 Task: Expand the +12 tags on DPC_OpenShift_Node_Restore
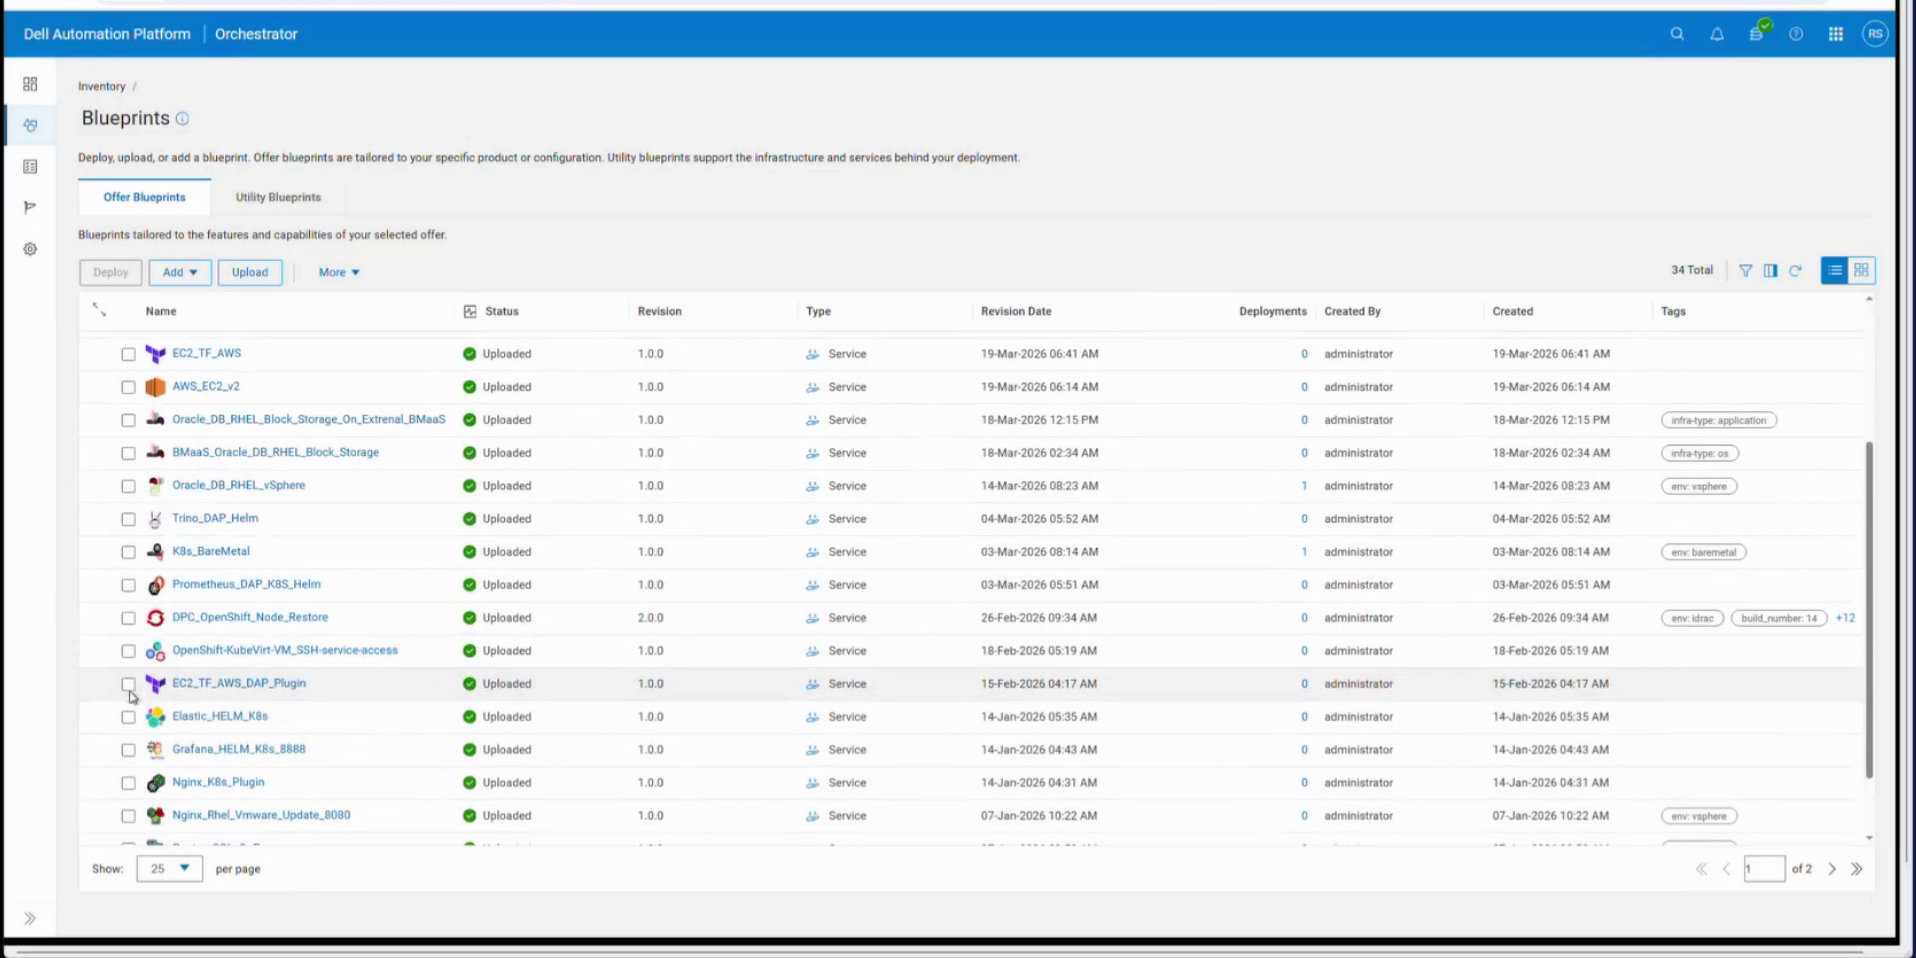tap(1845, 618)
